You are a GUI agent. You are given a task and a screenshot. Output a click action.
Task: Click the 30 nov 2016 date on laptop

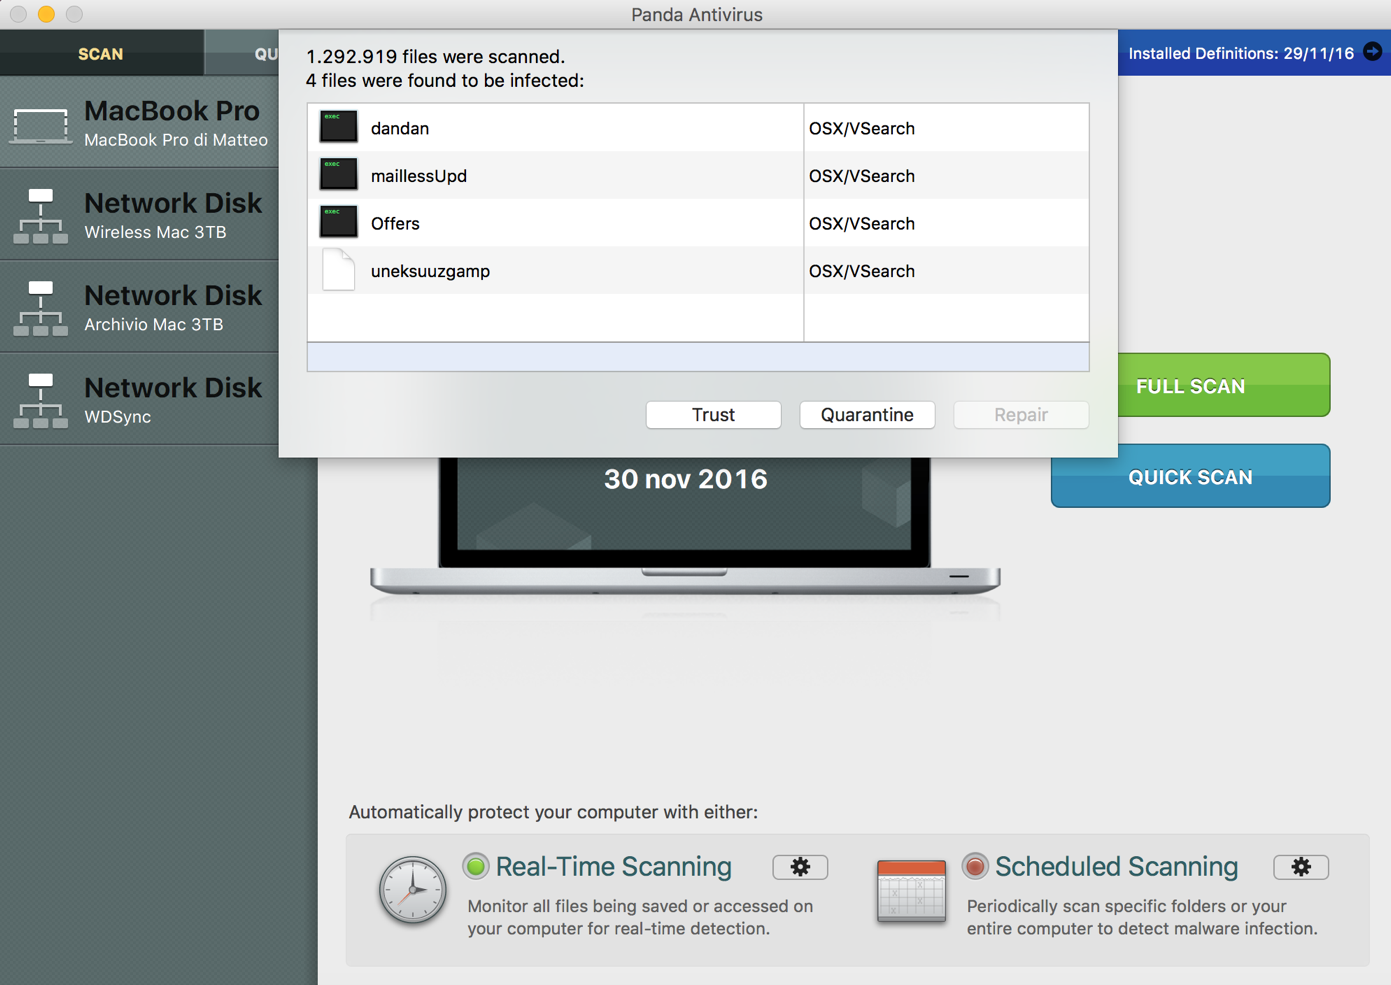[x=686, y=479]
